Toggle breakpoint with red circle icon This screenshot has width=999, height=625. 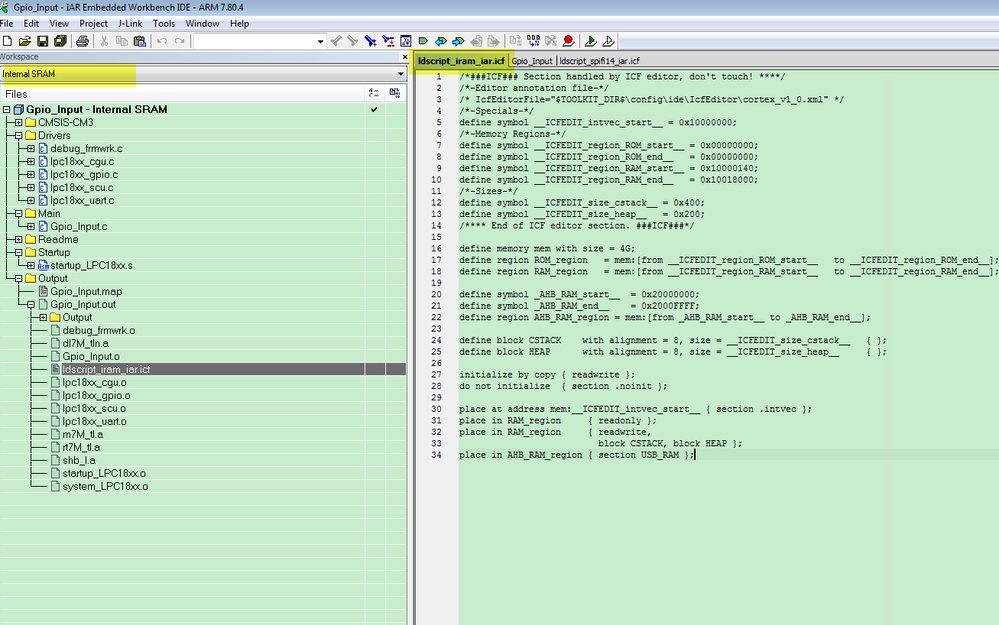point(568,41)
